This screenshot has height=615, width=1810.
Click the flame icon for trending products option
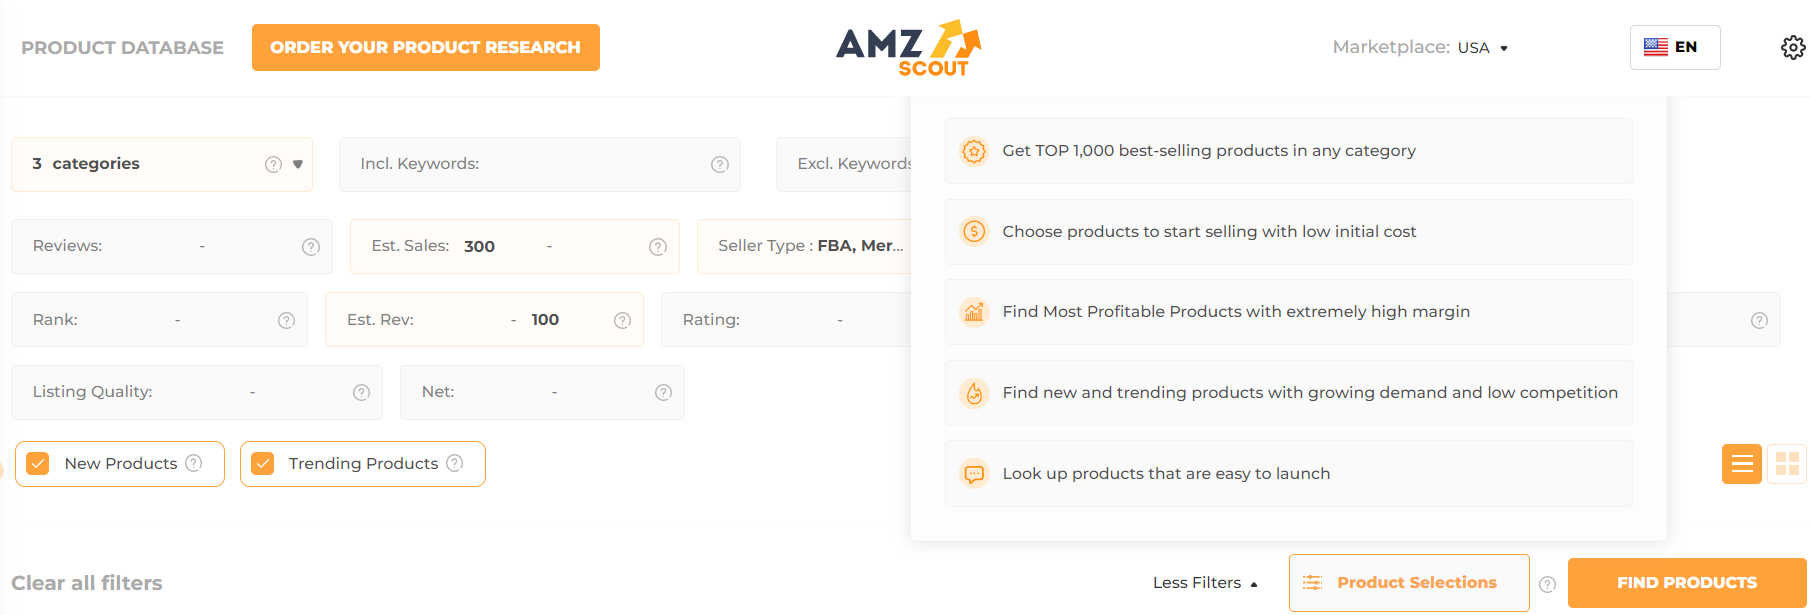point(973,393)
